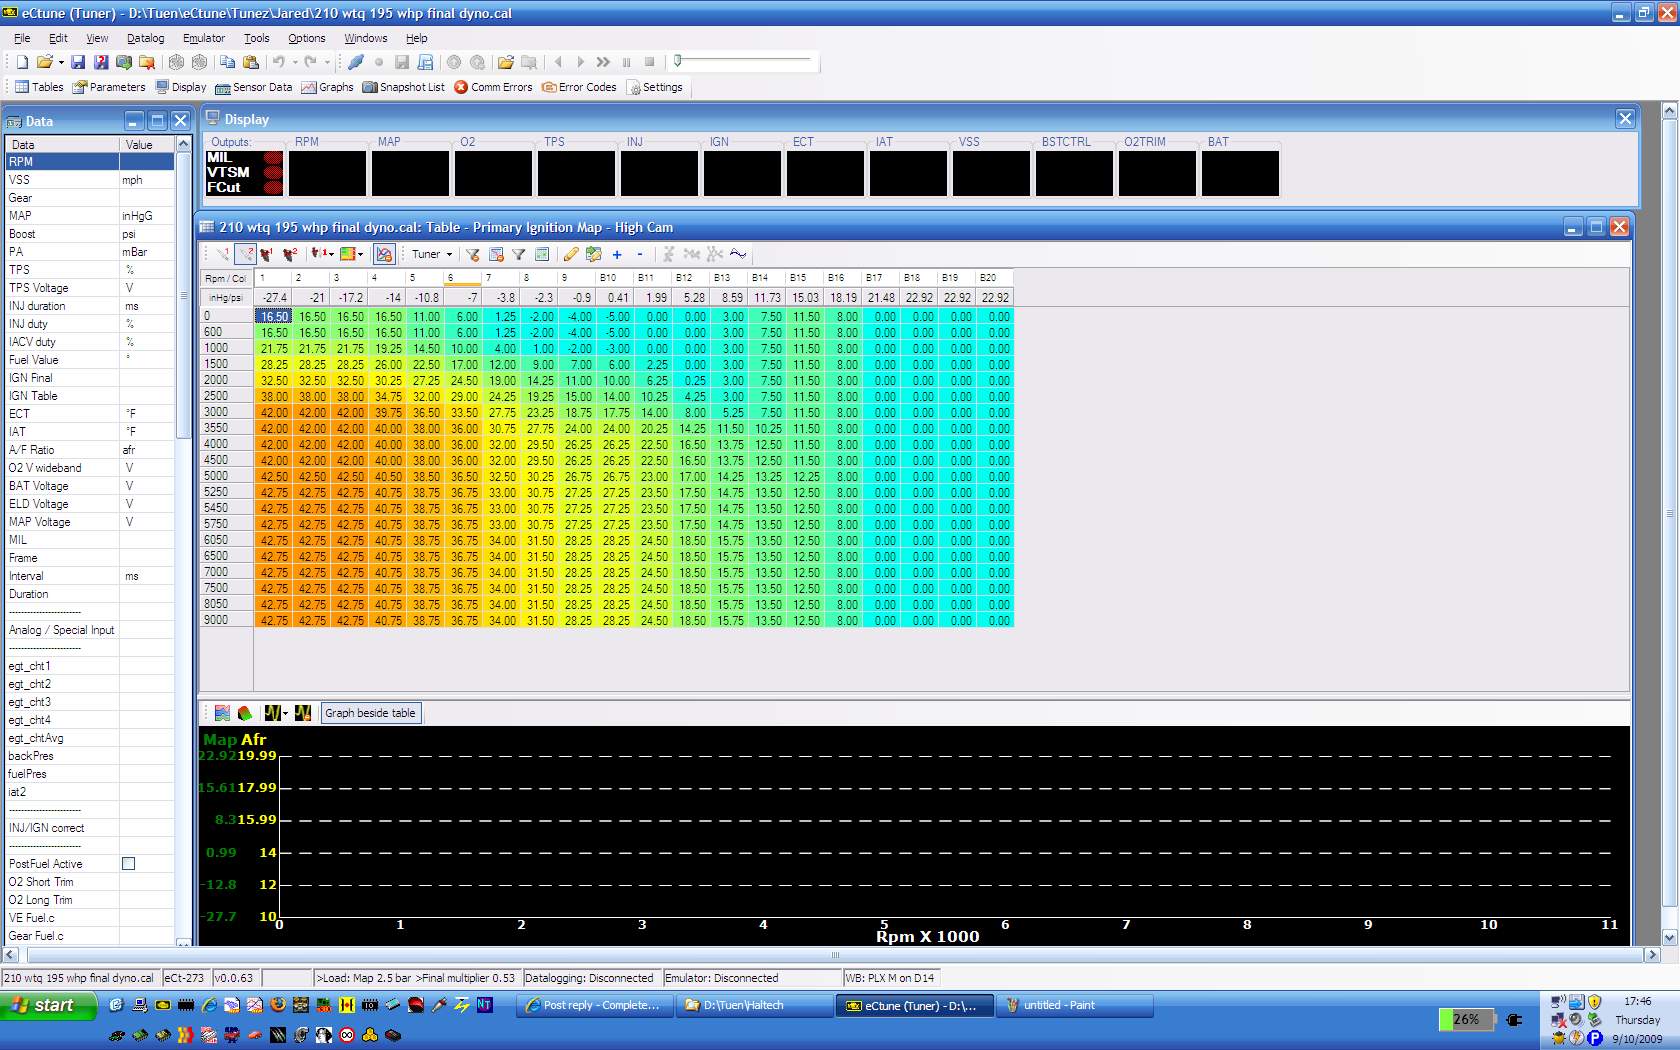Toggle the PostFuel Active checkbox

point(128,864)
